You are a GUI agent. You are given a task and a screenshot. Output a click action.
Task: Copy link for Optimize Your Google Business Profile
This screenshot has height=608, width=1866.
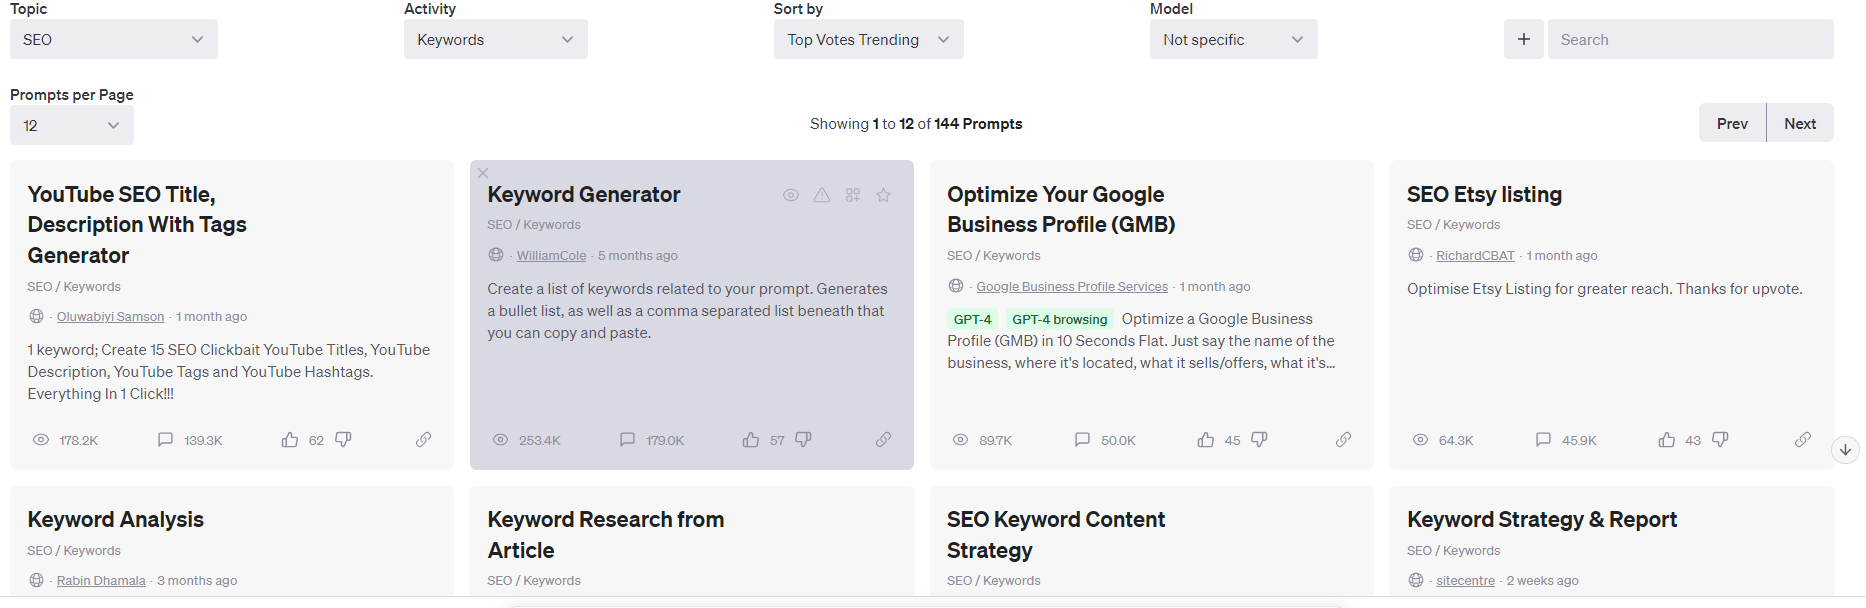click(x=1343, y=440)
